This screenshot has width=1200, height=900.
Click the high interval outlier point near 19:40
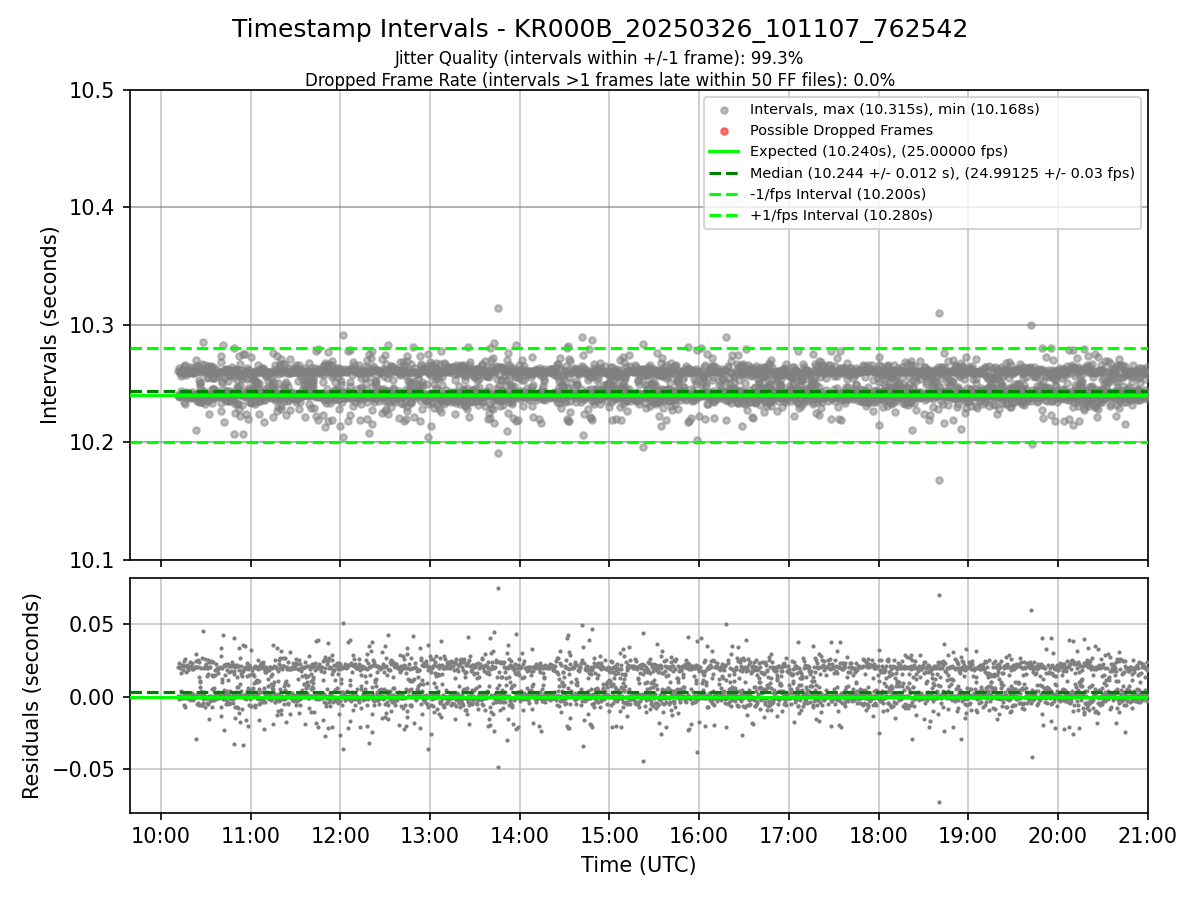click(1031, 325)
